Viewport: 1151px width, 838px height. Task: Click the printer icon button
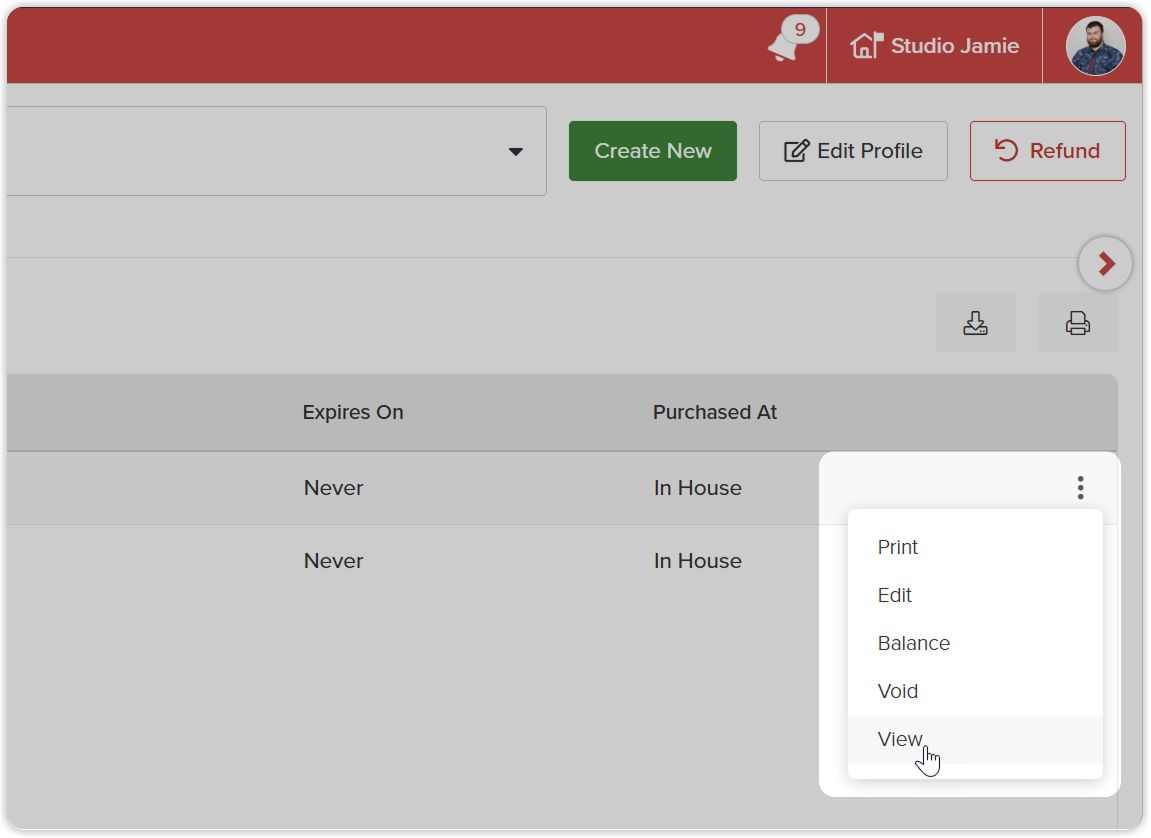(x=1078, y=323)
